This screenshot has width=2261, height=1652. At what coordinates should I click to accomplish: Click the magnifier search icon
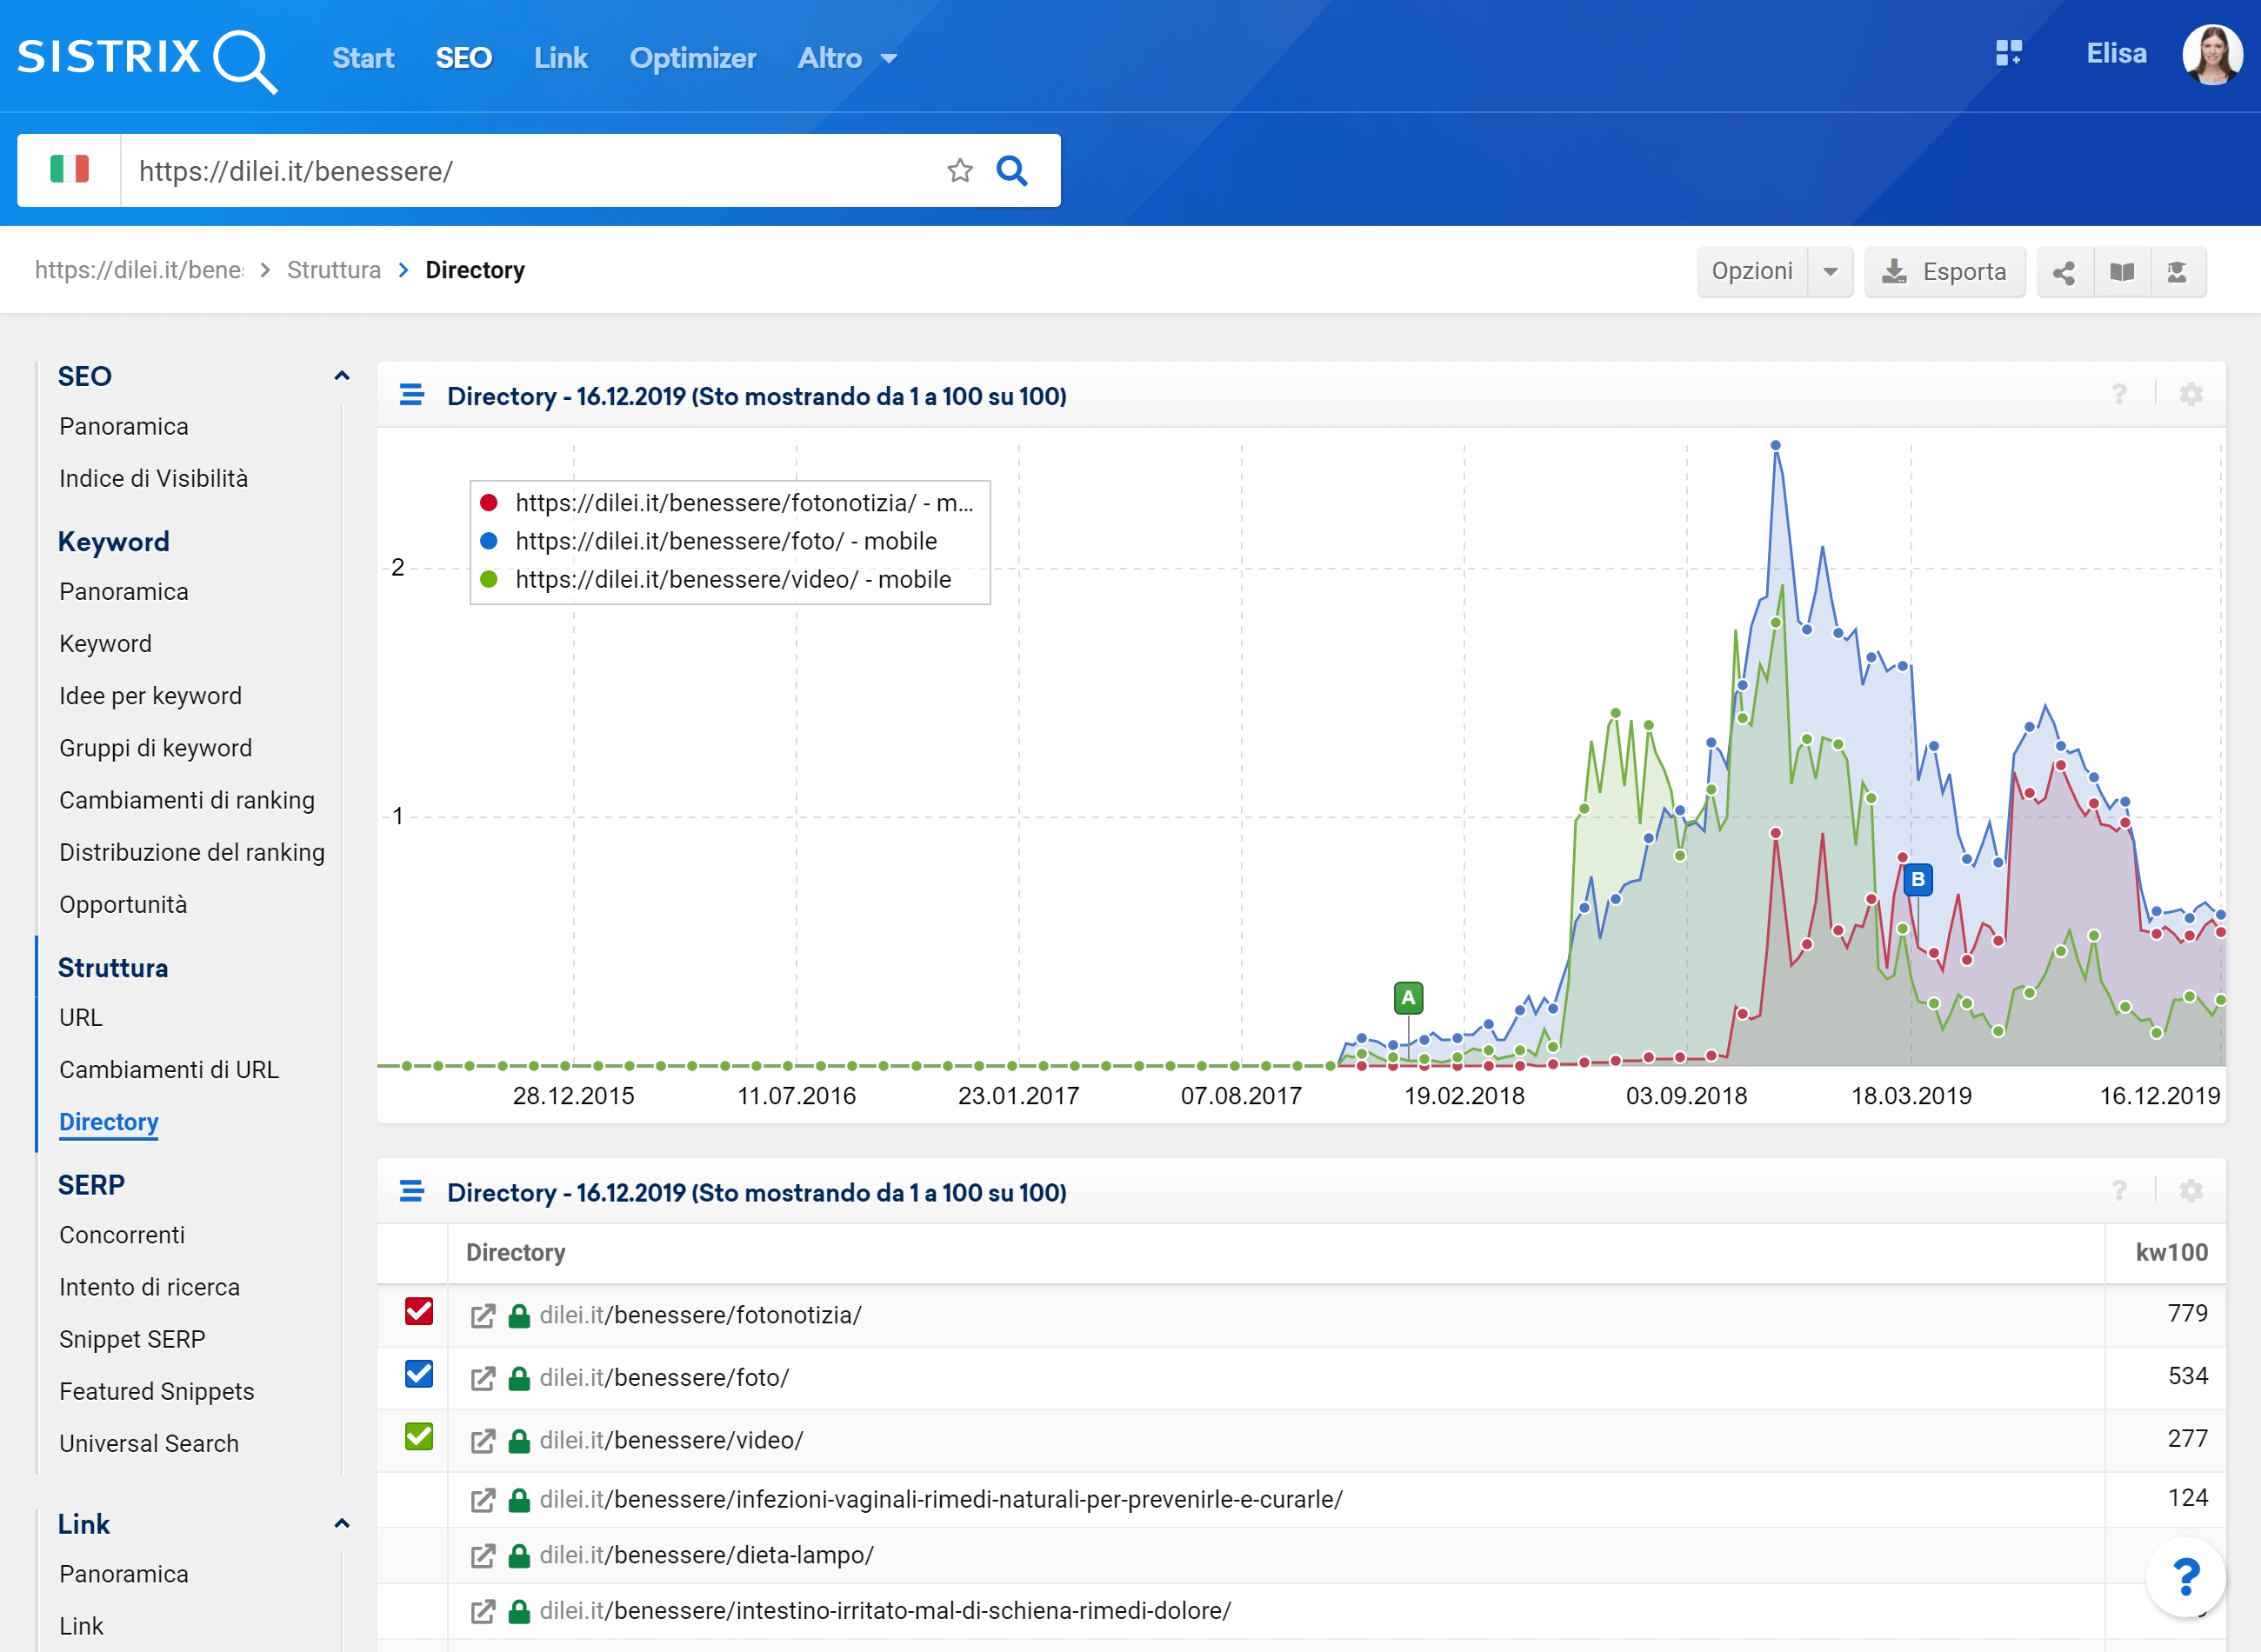pyautogui.click(x=1012, y=171)
